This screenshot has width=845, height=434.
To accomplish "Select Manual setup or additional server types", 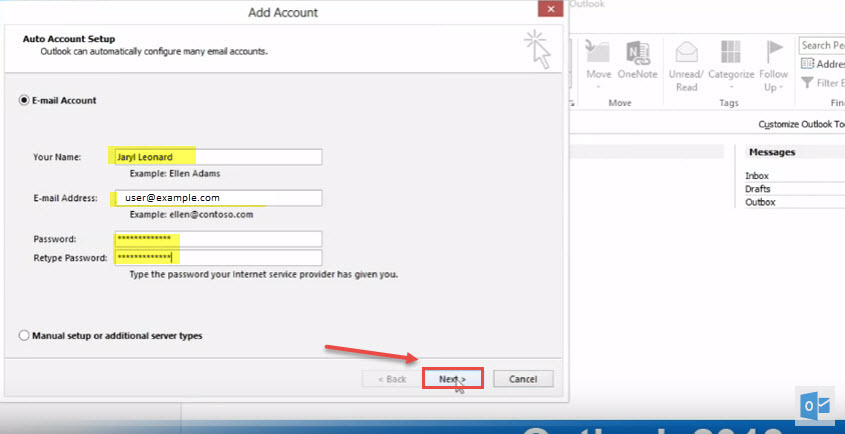I will (x=24, y=335).
